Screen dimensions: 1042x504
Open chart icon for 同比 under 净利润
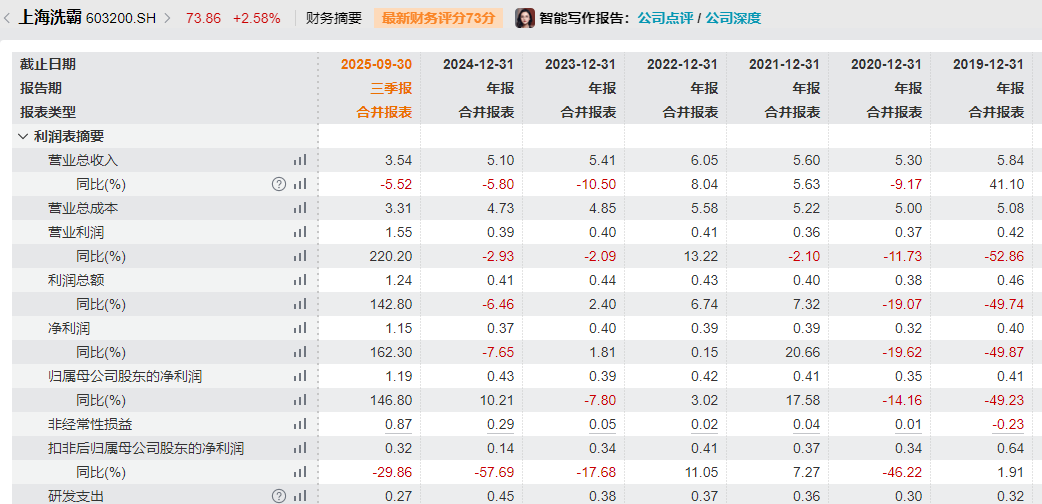tap(300, 352)
